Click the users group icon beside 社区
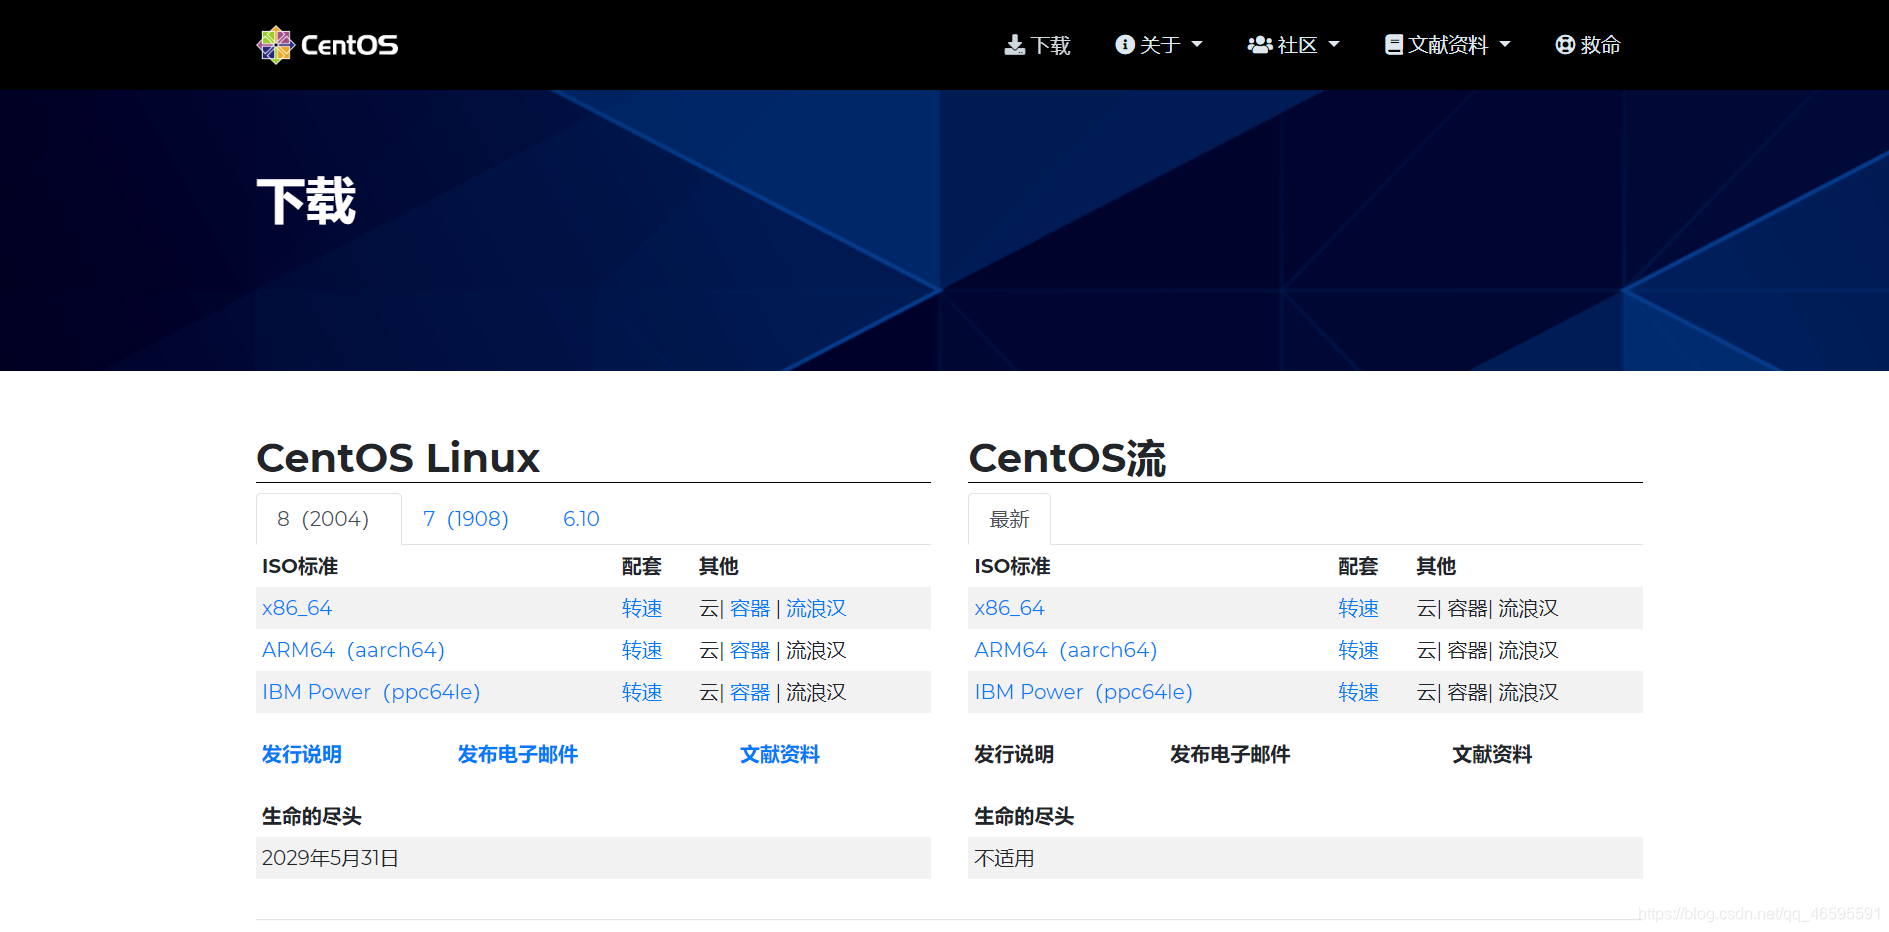 tap(1260, 45)
